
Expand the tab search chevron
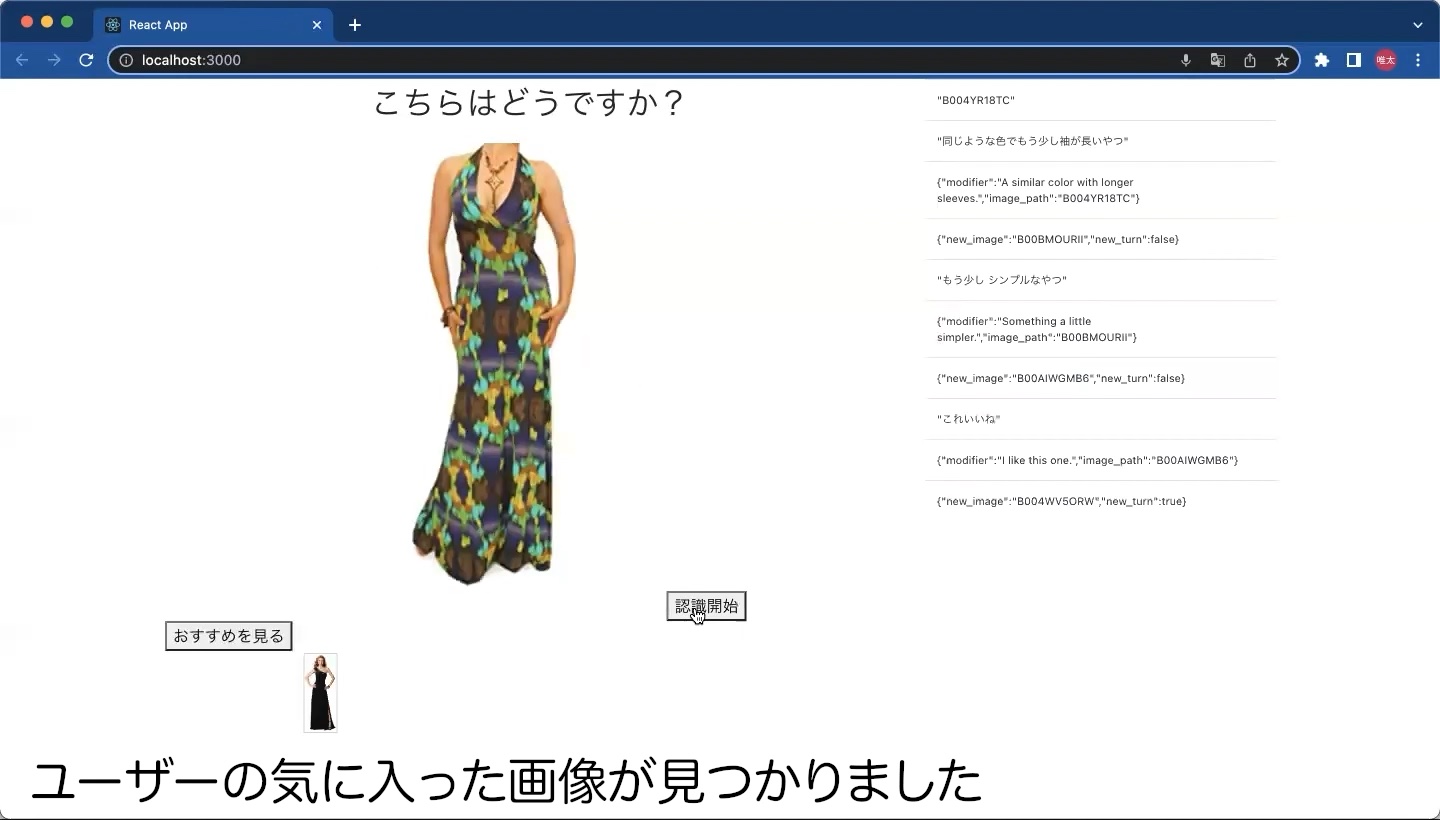click(x=1418, y=25)
